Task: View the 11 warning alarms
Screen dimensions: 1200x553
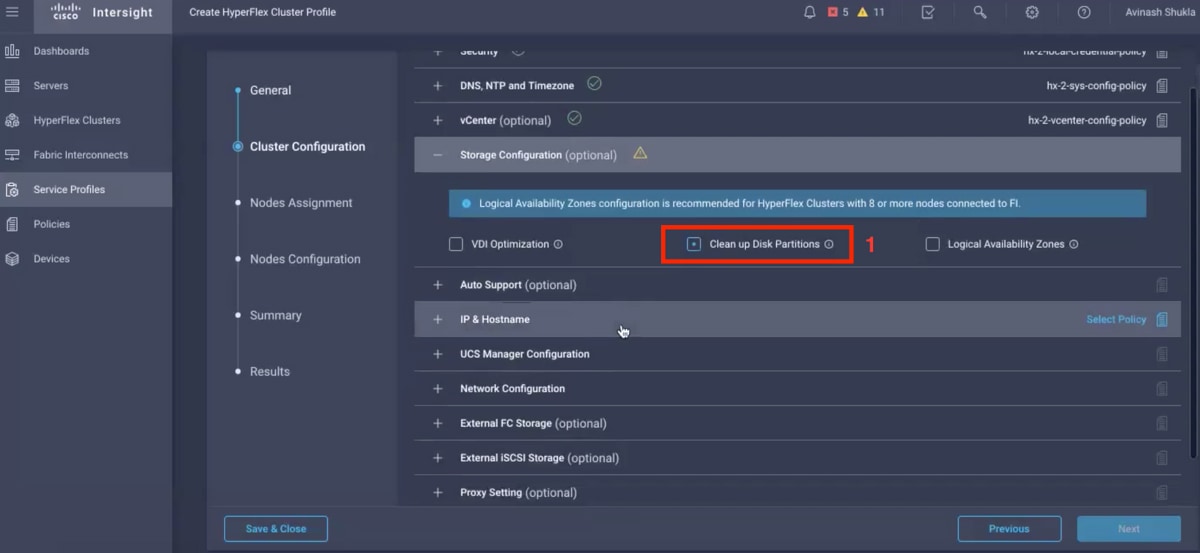Action: 870,12
